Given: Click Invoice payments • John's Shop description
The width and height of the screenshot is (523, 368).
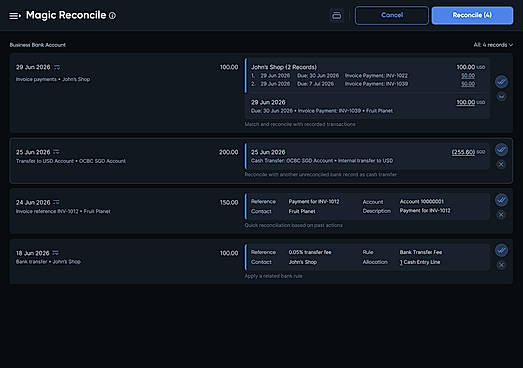Looking at the screenshot, I should 53,79.
